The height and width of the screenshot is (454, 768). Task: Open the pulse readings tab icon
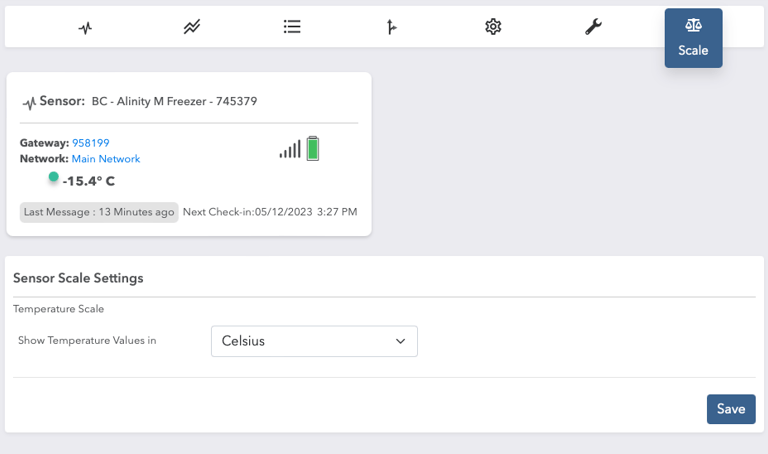[85, 27]
